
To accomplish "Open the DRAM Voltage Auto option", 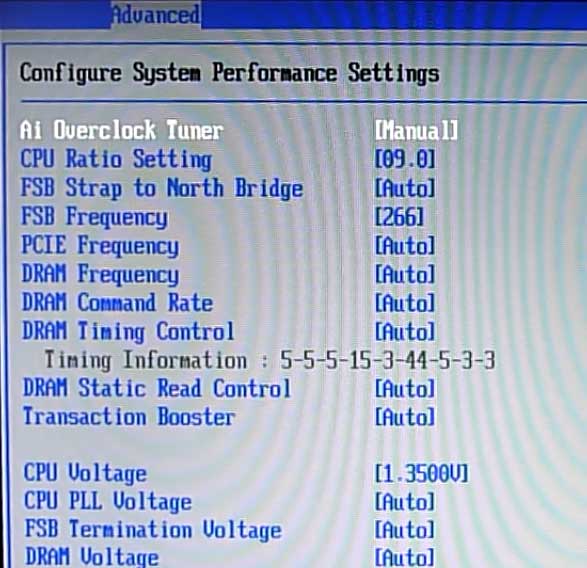I will coord(405,558).
